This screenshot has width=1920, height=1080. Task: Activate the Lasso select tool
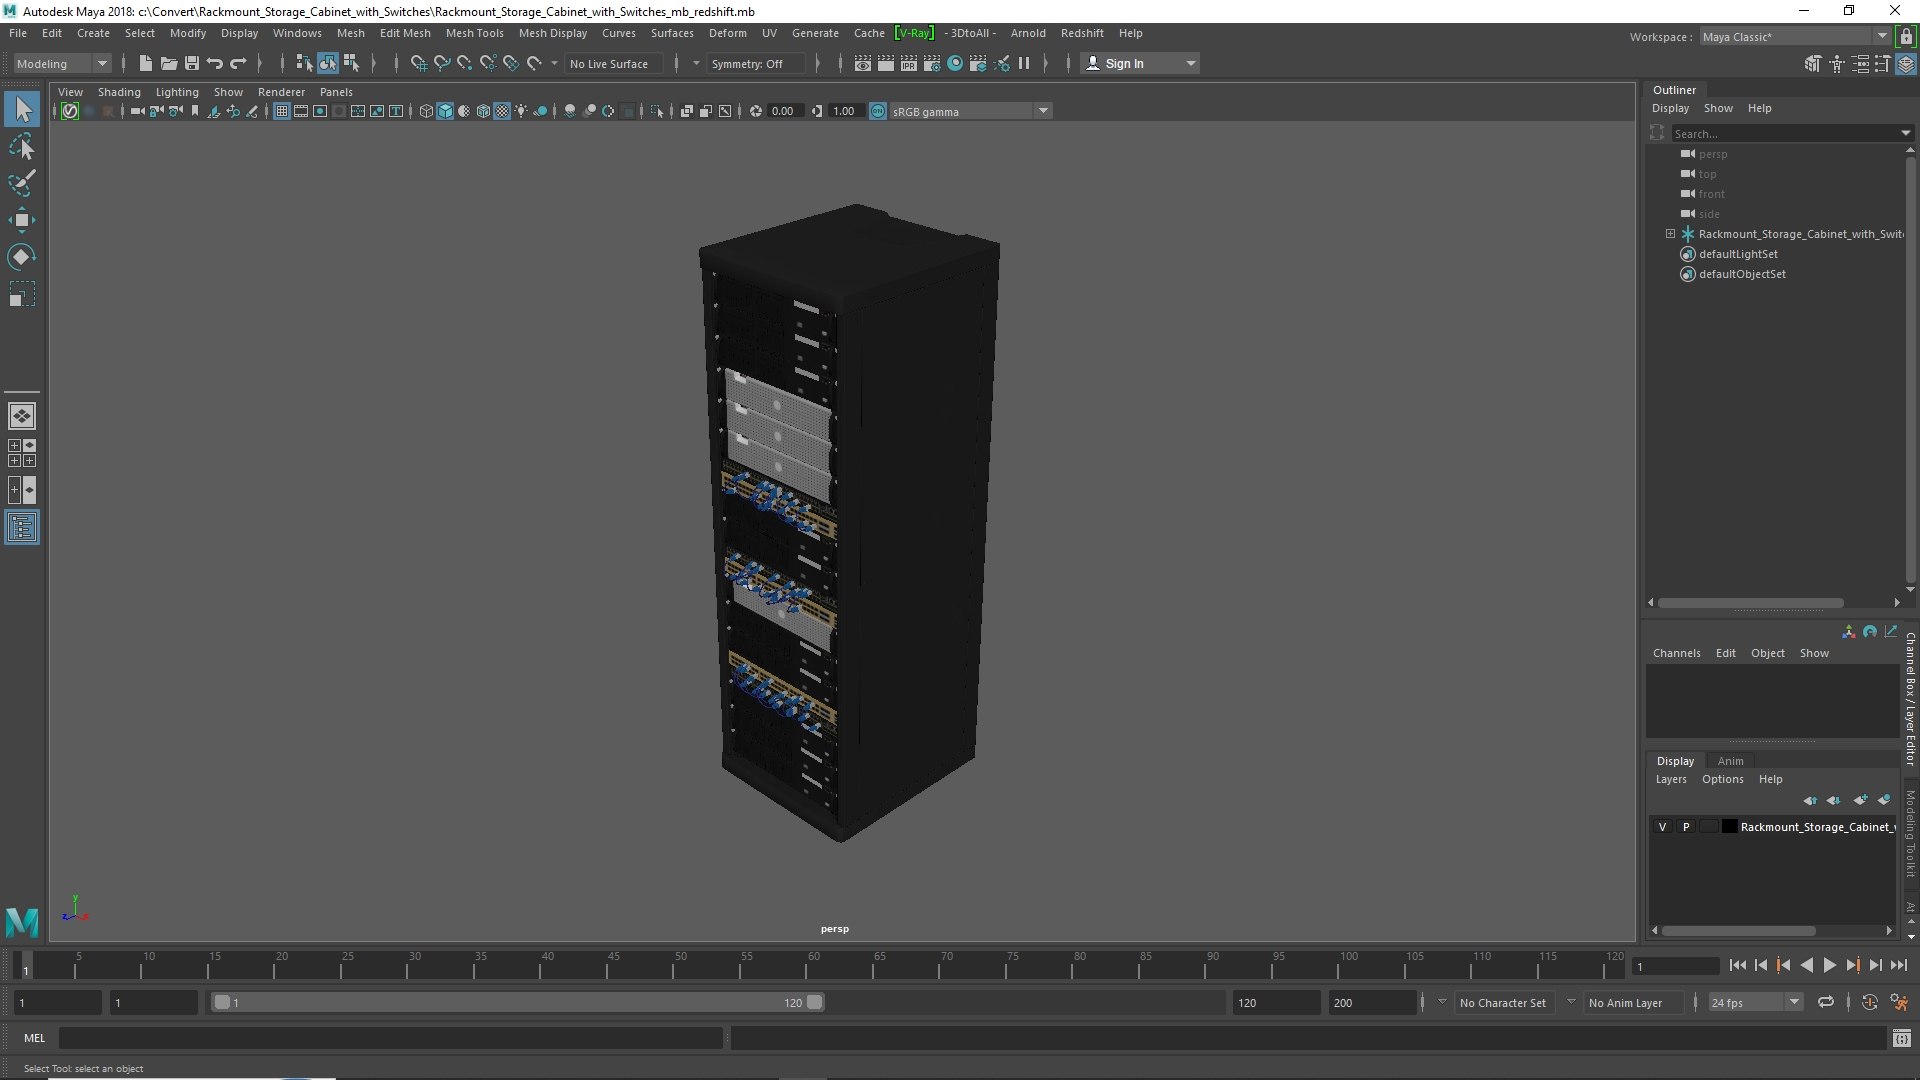click(22, 147)
